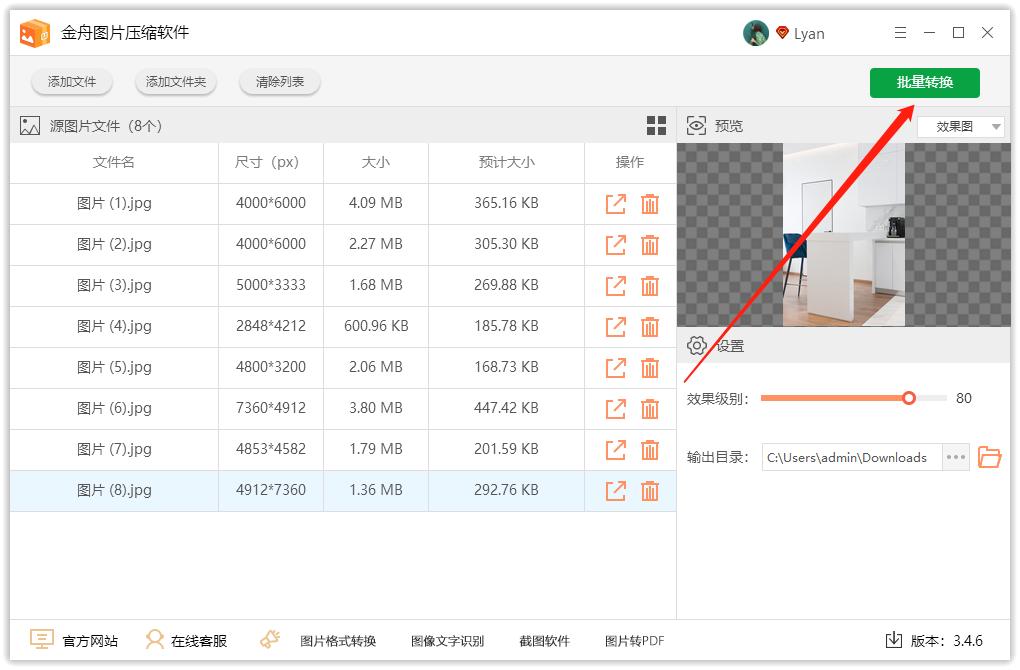Click 添加文件夹 to add a folder

175,83
